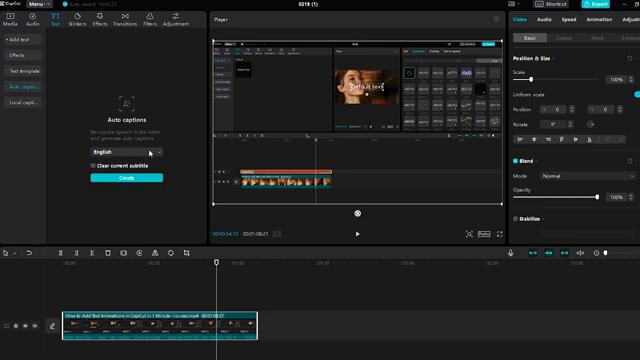Open the Audio library tab icon
640x360 pixels.
point(33,19)
